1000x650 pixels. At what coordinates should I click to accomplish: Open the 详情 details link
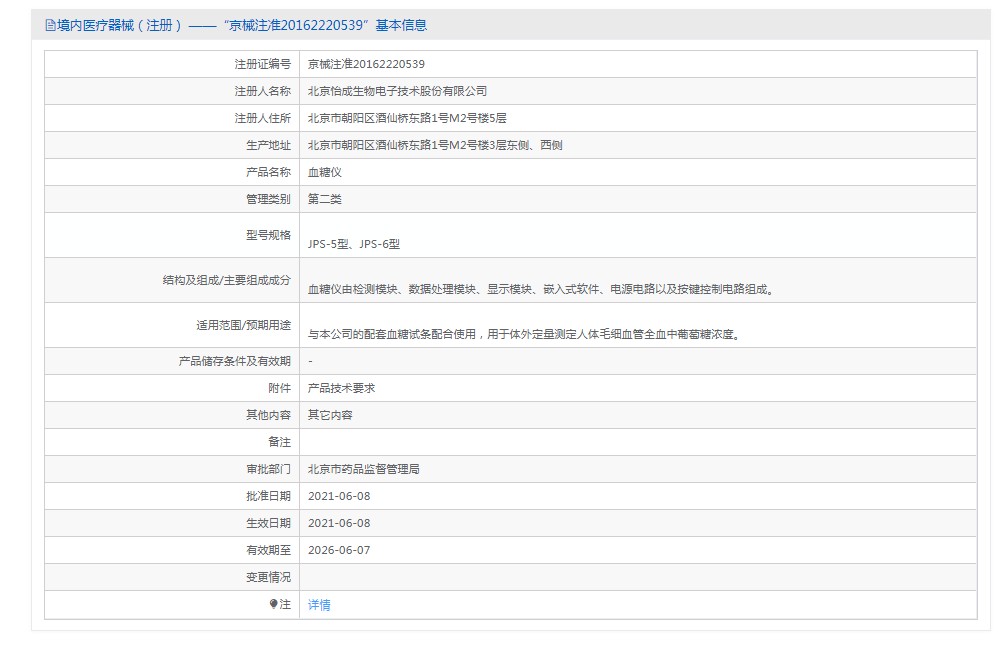[319, 605]
